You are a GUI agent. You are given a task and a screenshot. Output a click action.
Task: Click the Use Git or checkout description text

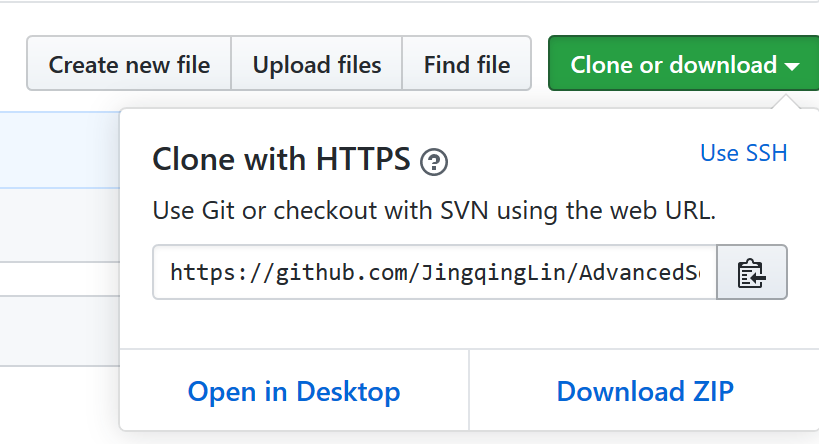[434, 211]
